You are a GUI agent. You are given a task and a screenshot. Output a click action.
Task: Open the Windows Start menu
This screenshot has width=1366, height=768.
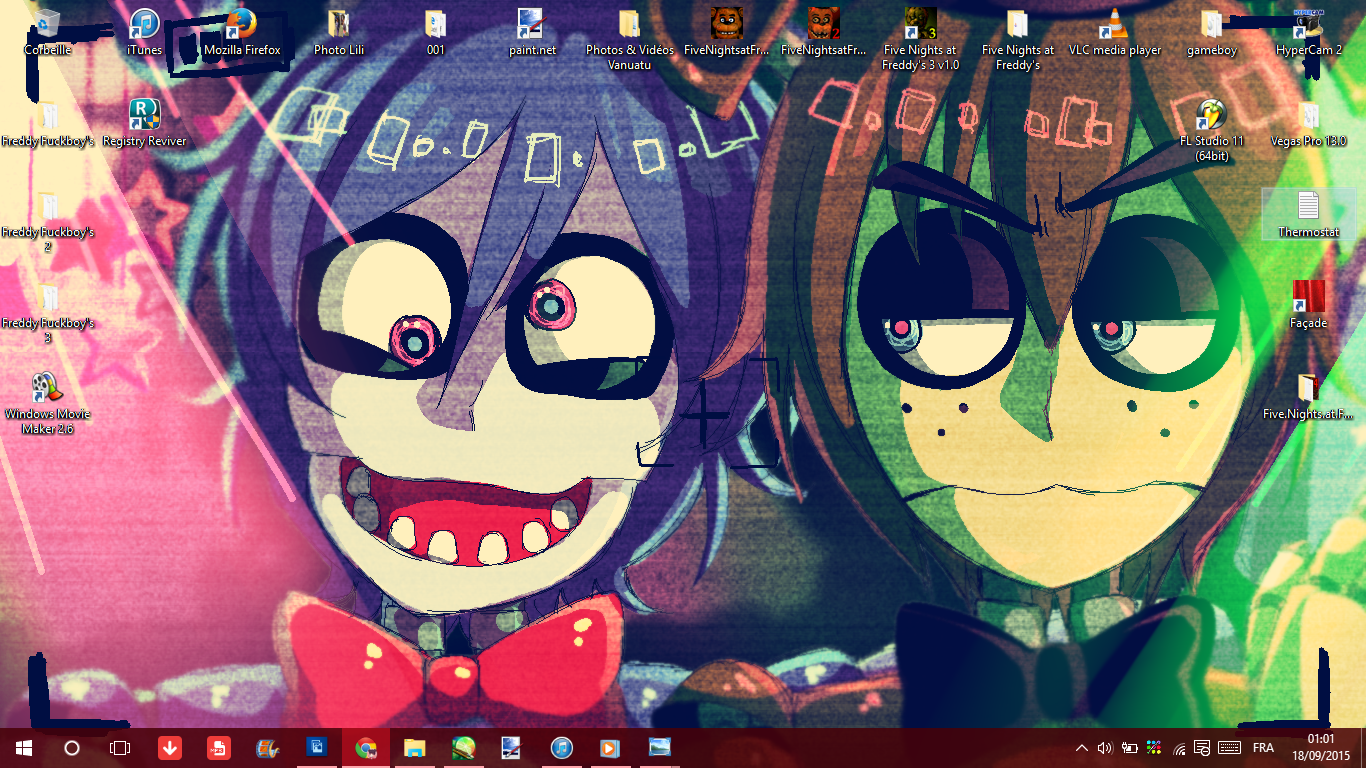(x=23, y=748)
